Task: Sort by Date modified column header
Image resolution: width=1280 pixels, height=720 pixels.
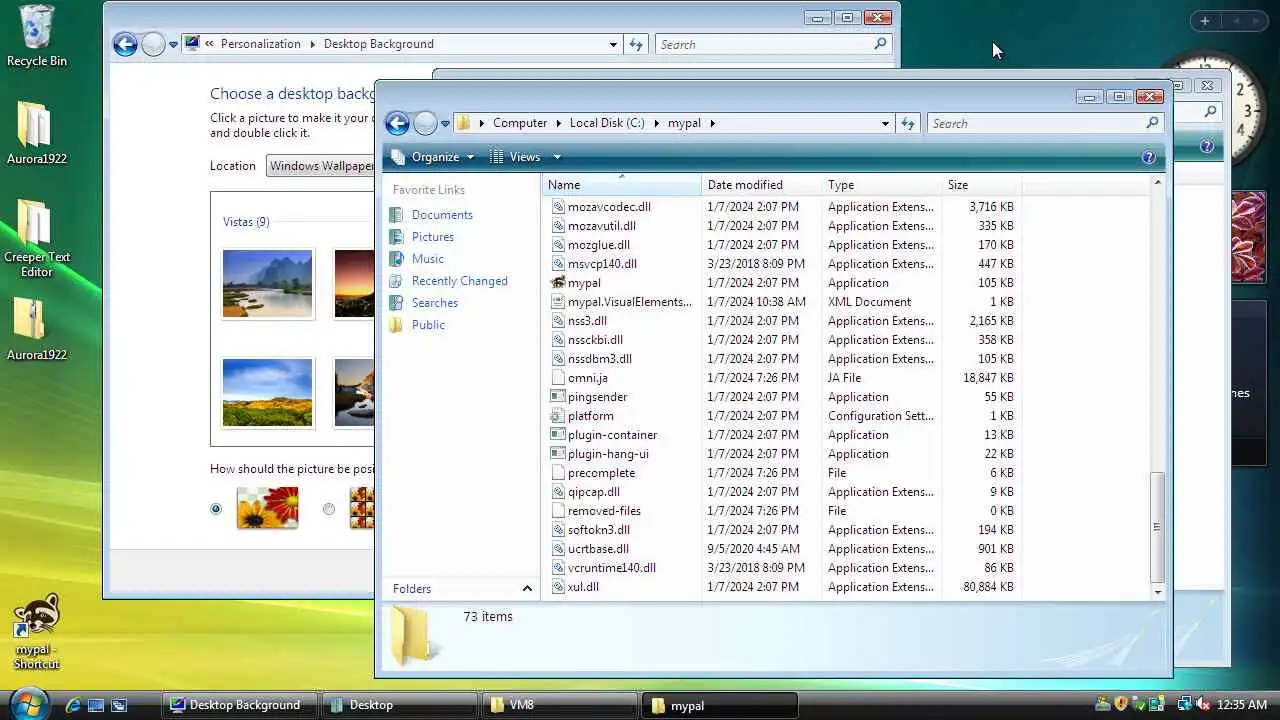Action: [x=762, y=185]
